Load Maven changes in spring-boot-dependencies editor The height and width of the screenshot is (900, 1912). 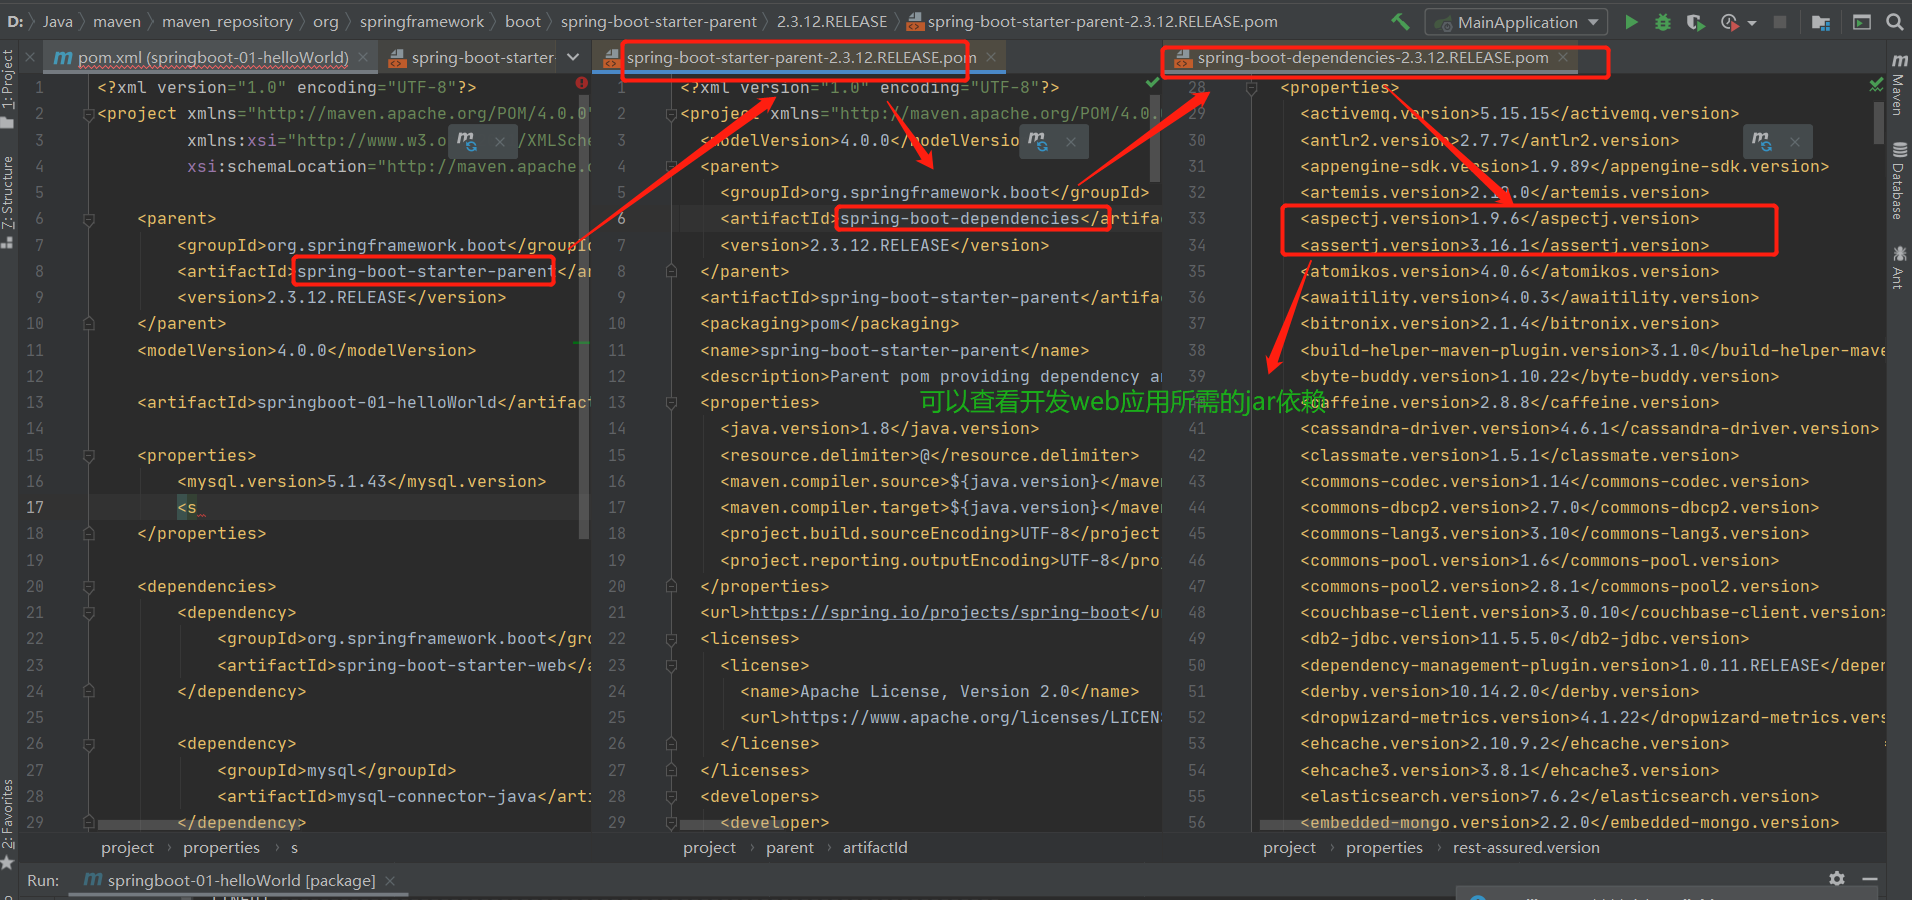tap(1762, 141)
